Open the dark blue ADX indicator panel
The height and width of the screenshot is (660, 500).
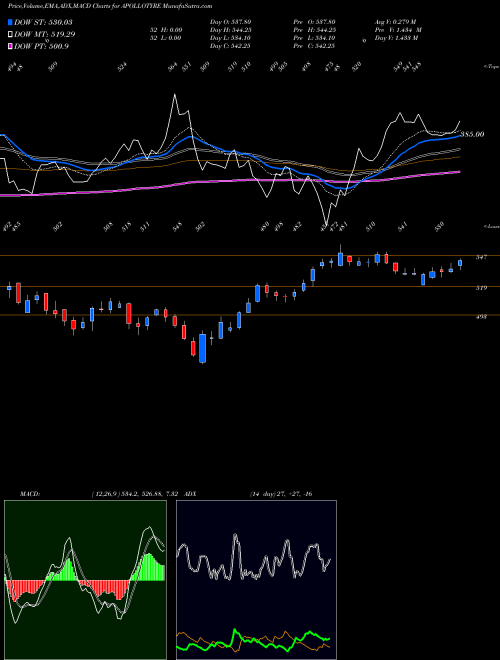(x=256, y=580)
